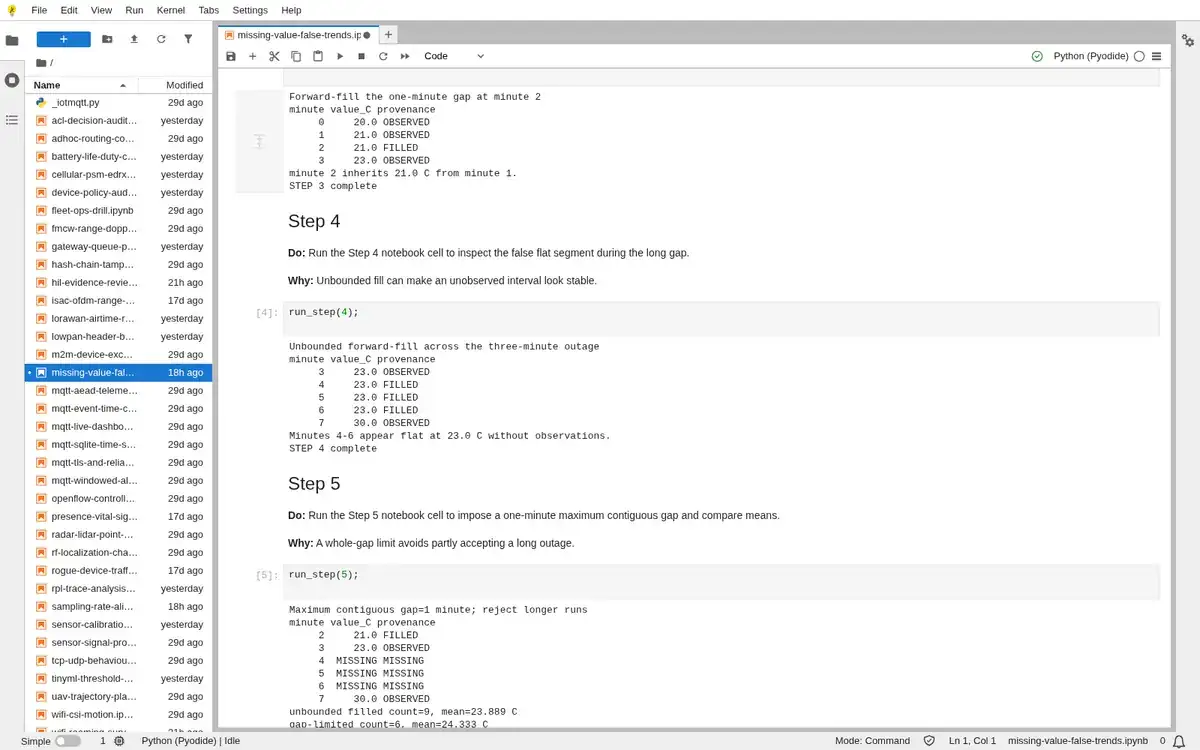1200x750 pixels.
Task: Open the Property Inspector gear icon
Action: point(1188,41)
